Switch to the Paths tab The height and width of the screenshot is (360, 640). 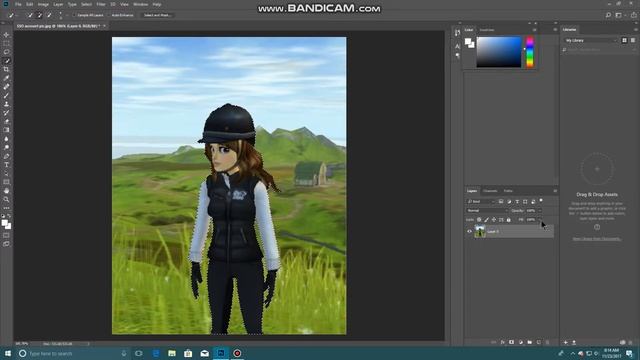(x=508, y=191)
